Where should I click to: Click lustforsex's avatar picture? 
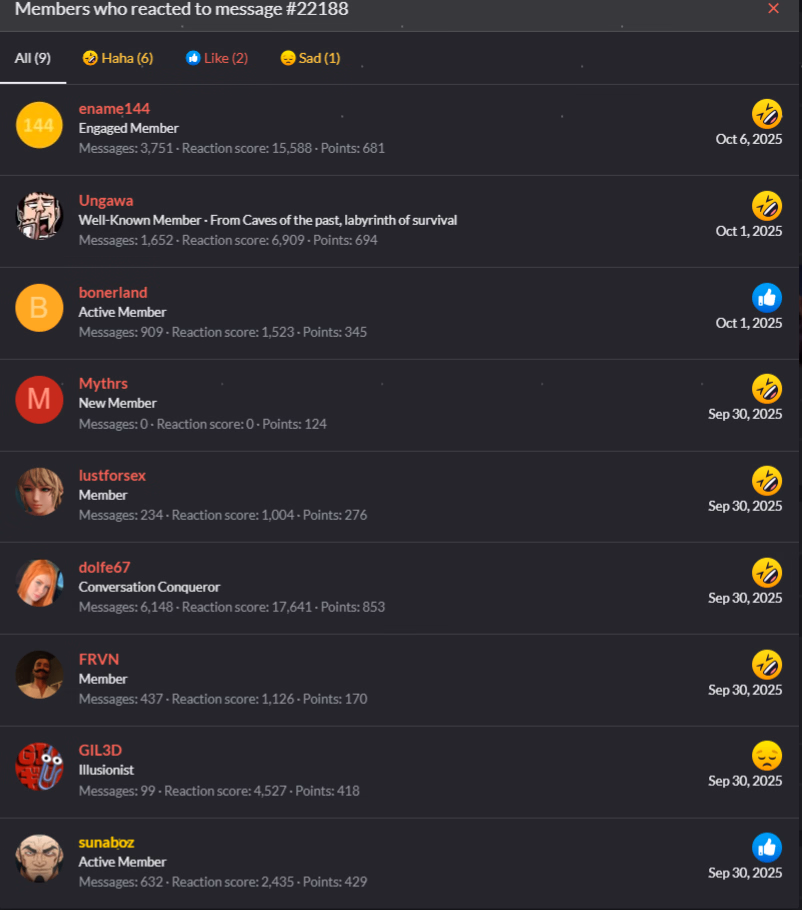coord(39,492)
